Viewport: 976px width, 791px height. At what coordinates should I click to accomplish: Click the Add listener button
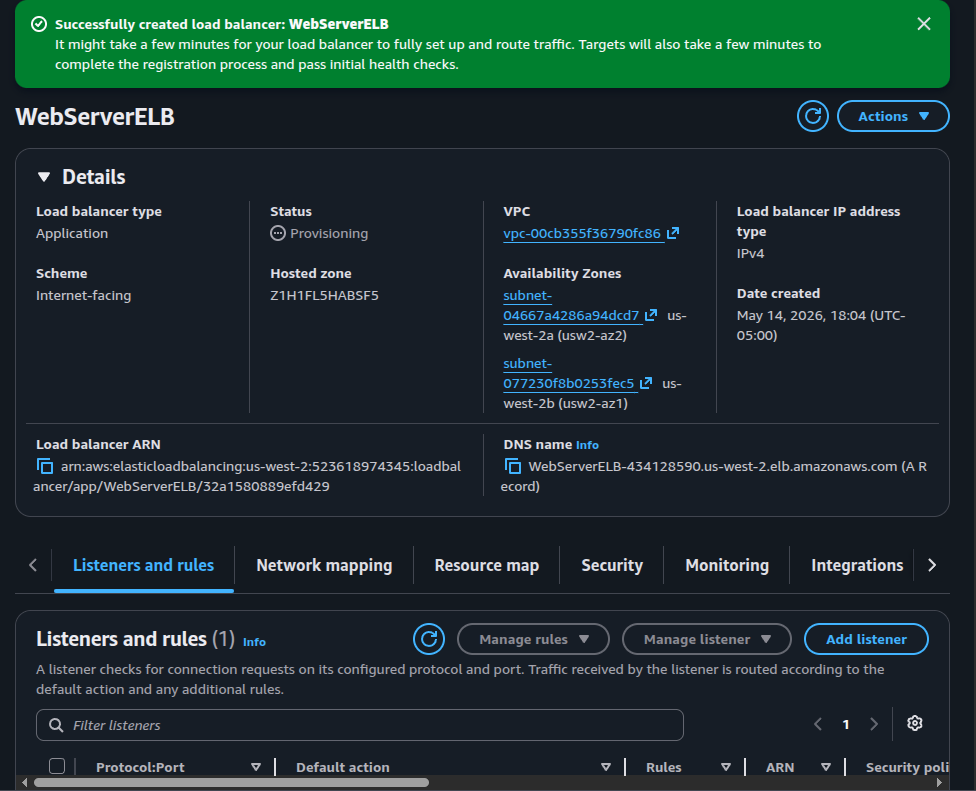[866, 639]
